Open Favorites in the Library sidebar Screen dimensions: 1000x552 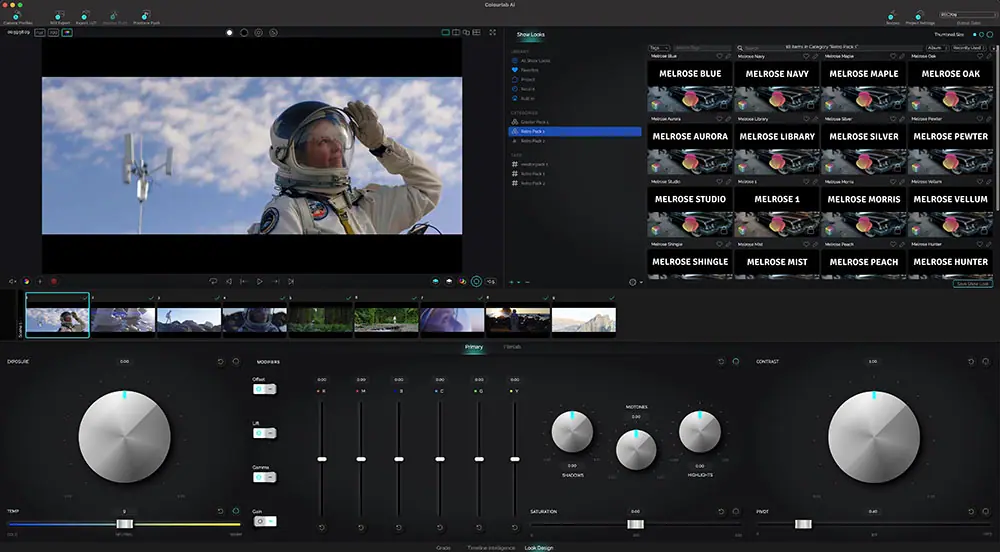(528, 70)
